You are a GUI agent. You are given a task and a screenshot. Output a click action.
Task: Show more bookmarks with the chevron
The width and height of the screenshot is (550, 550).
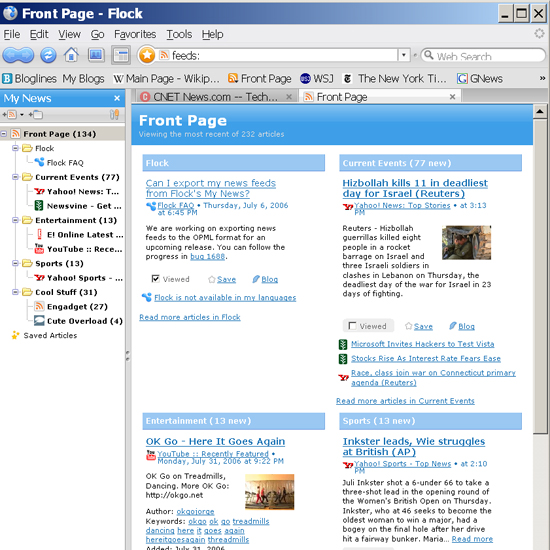pyautogui.click(x=542, y=78)
